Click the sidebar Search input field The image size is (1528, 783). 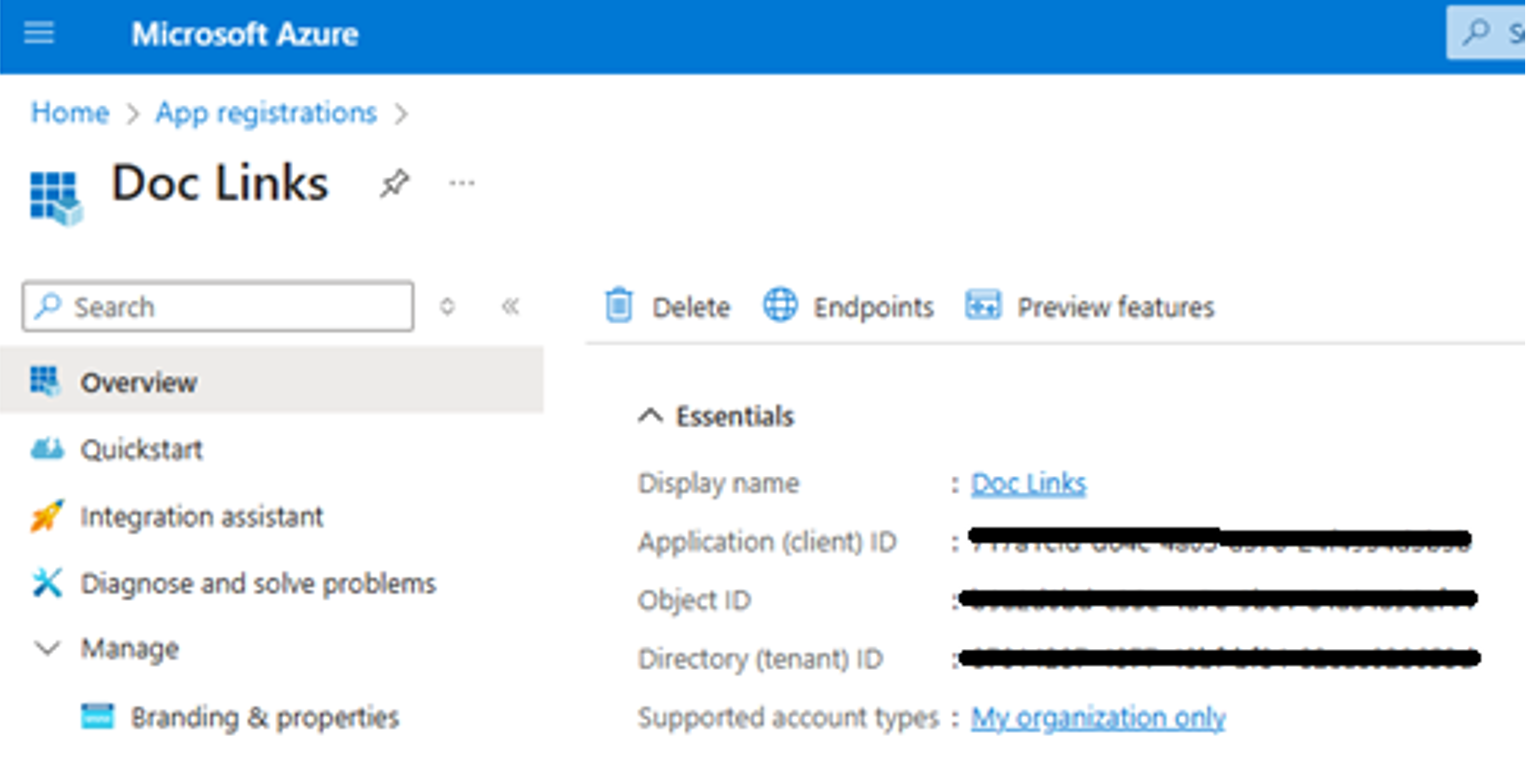click(x=230, y=306)
